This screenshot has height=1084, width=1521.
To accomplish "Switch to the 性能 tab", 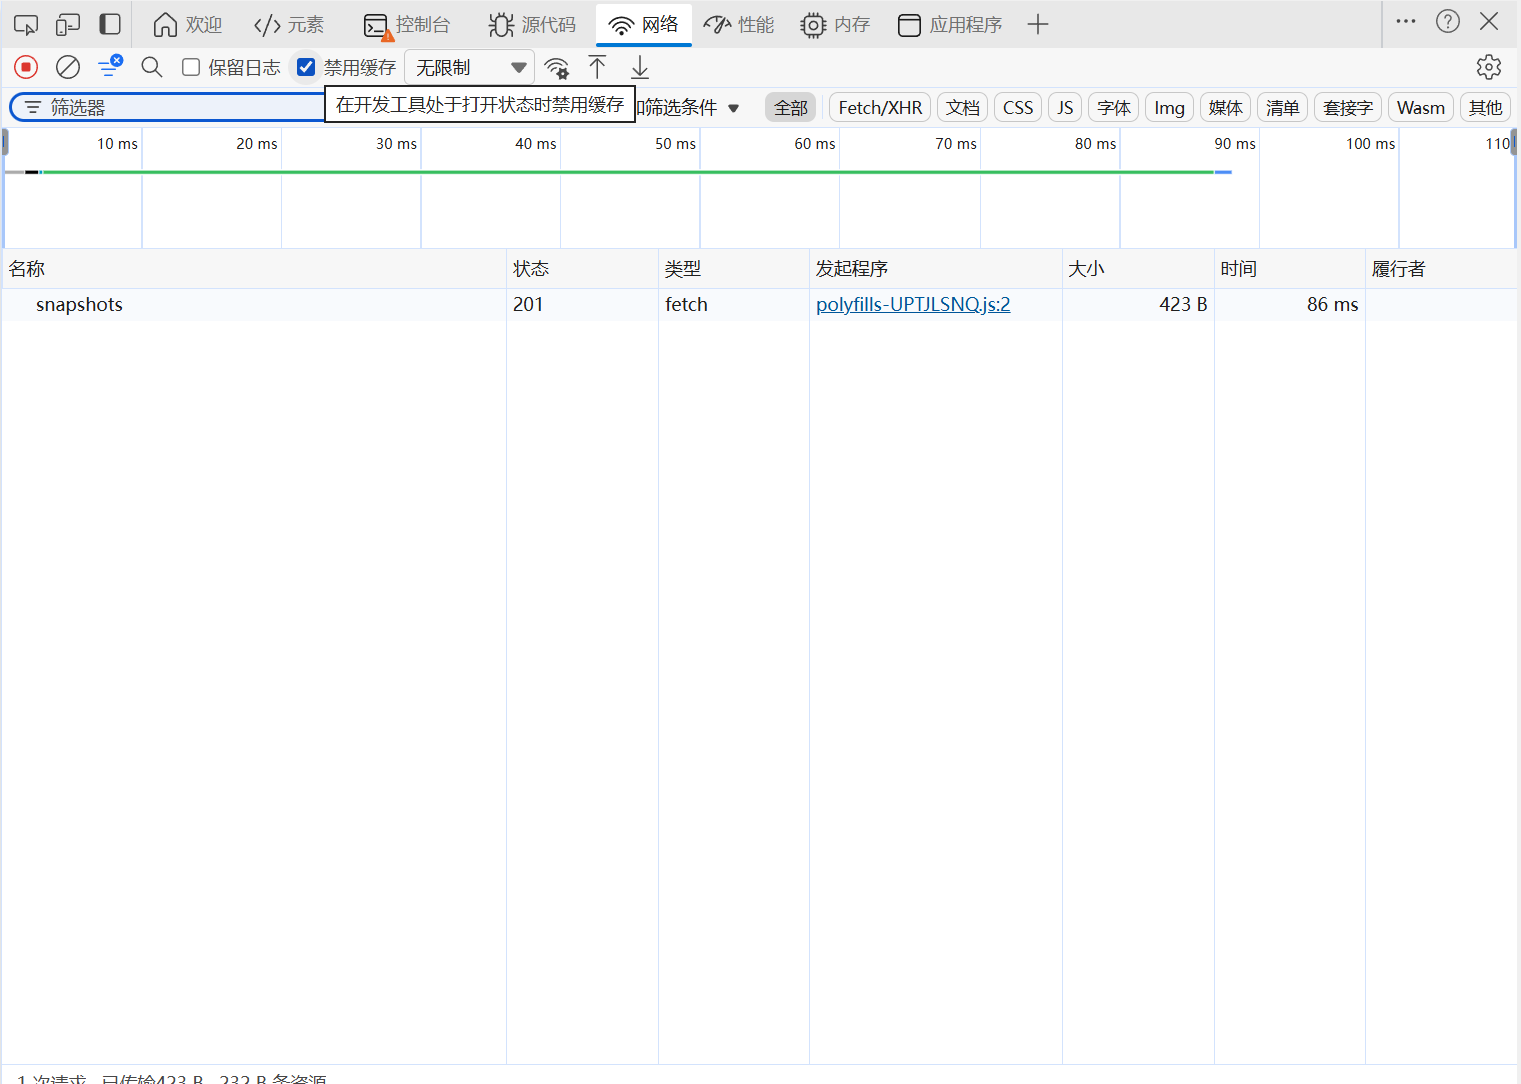I will pyautogui.click(x=739, y=24).
